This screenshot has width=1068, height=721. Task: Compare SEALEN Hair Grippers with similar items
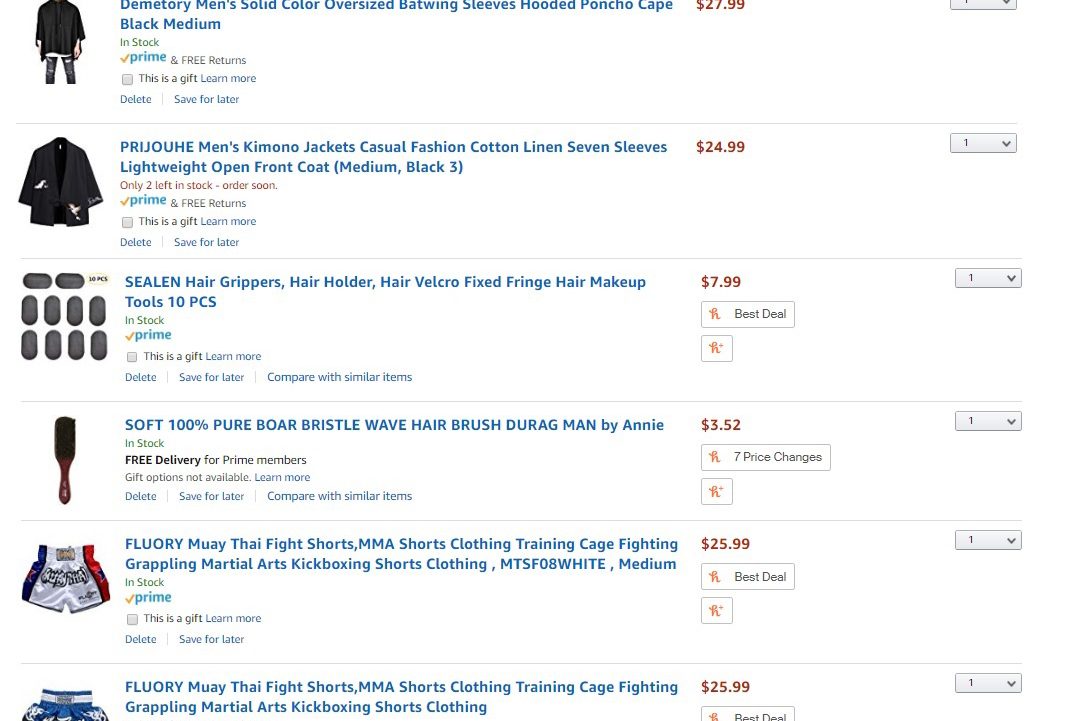pyautogui.click(x=339, y=377)
